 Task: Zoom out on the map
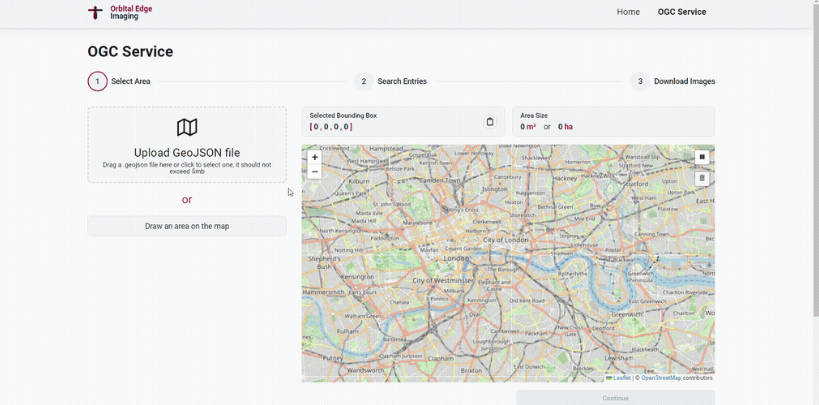tap(314, 171)
